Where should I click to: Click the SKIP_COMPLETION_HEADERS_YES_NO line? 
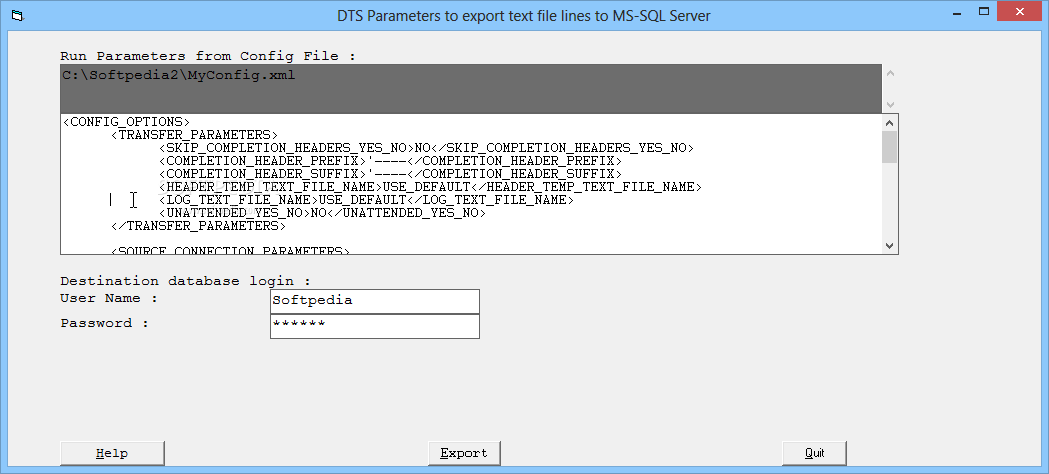tap(426, 148)
